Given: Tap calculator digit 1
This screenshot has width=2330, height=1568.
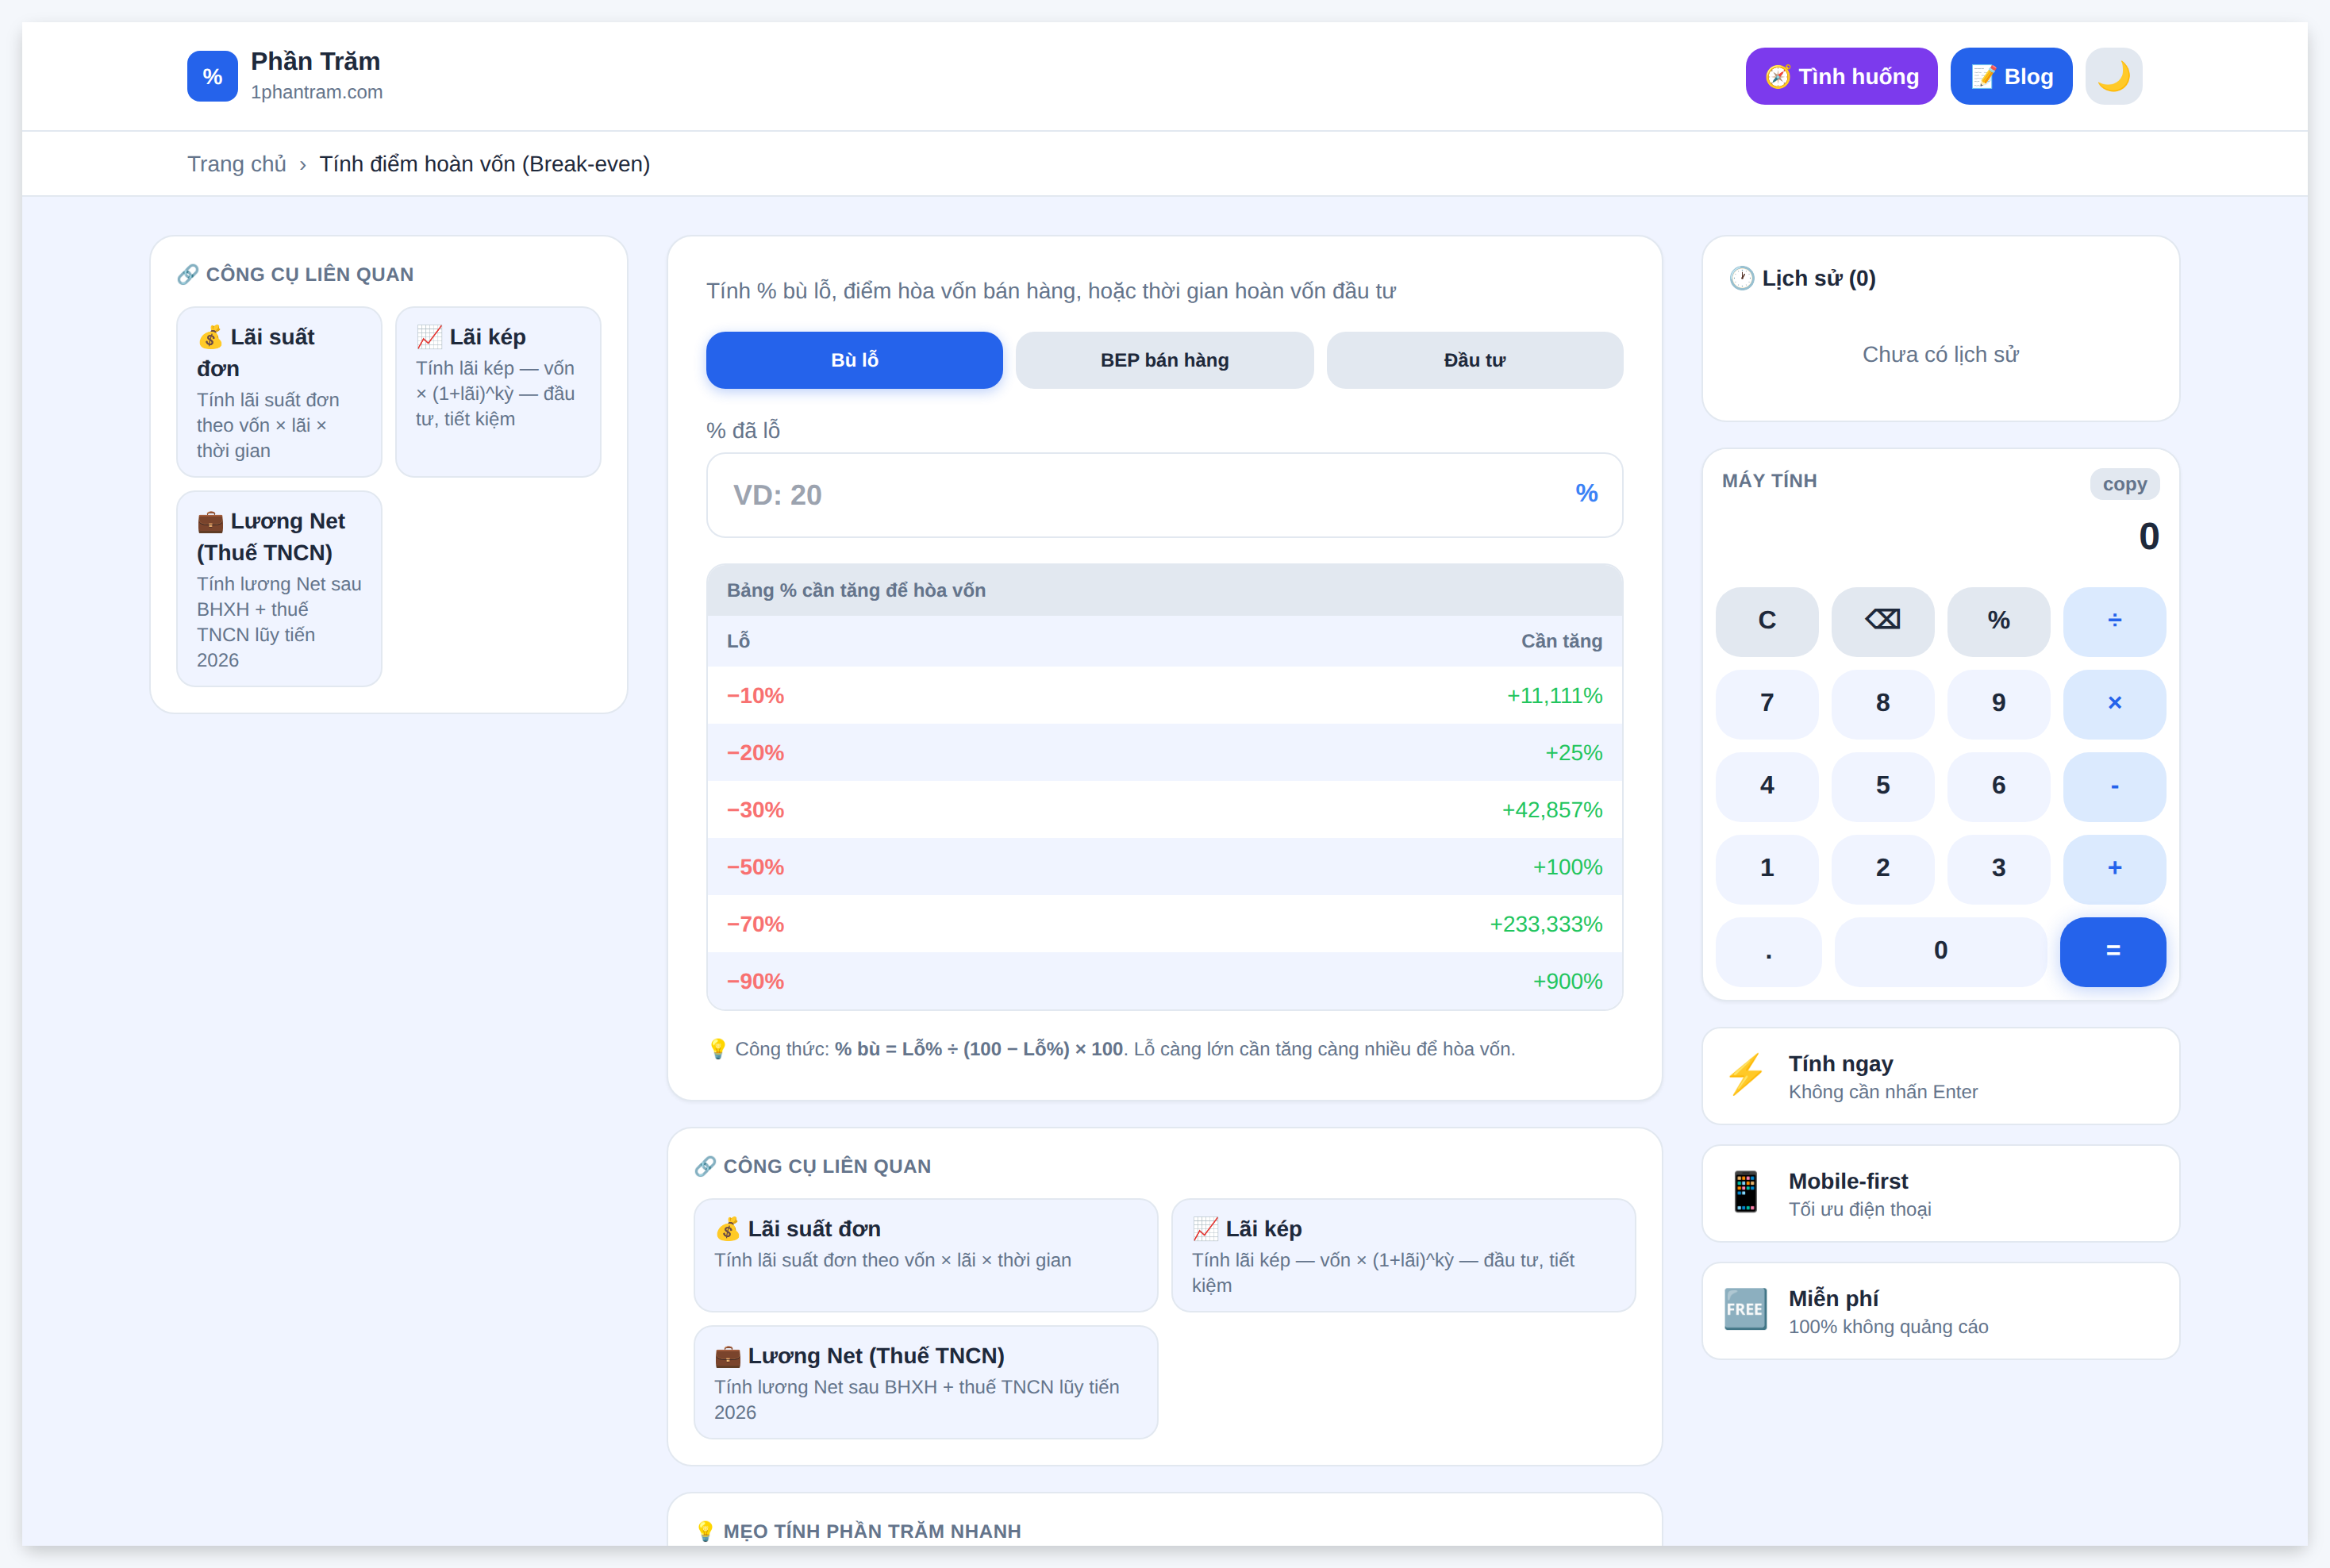Looking at the screenshot, I should pyautogui.click(x=1767, y=869).
